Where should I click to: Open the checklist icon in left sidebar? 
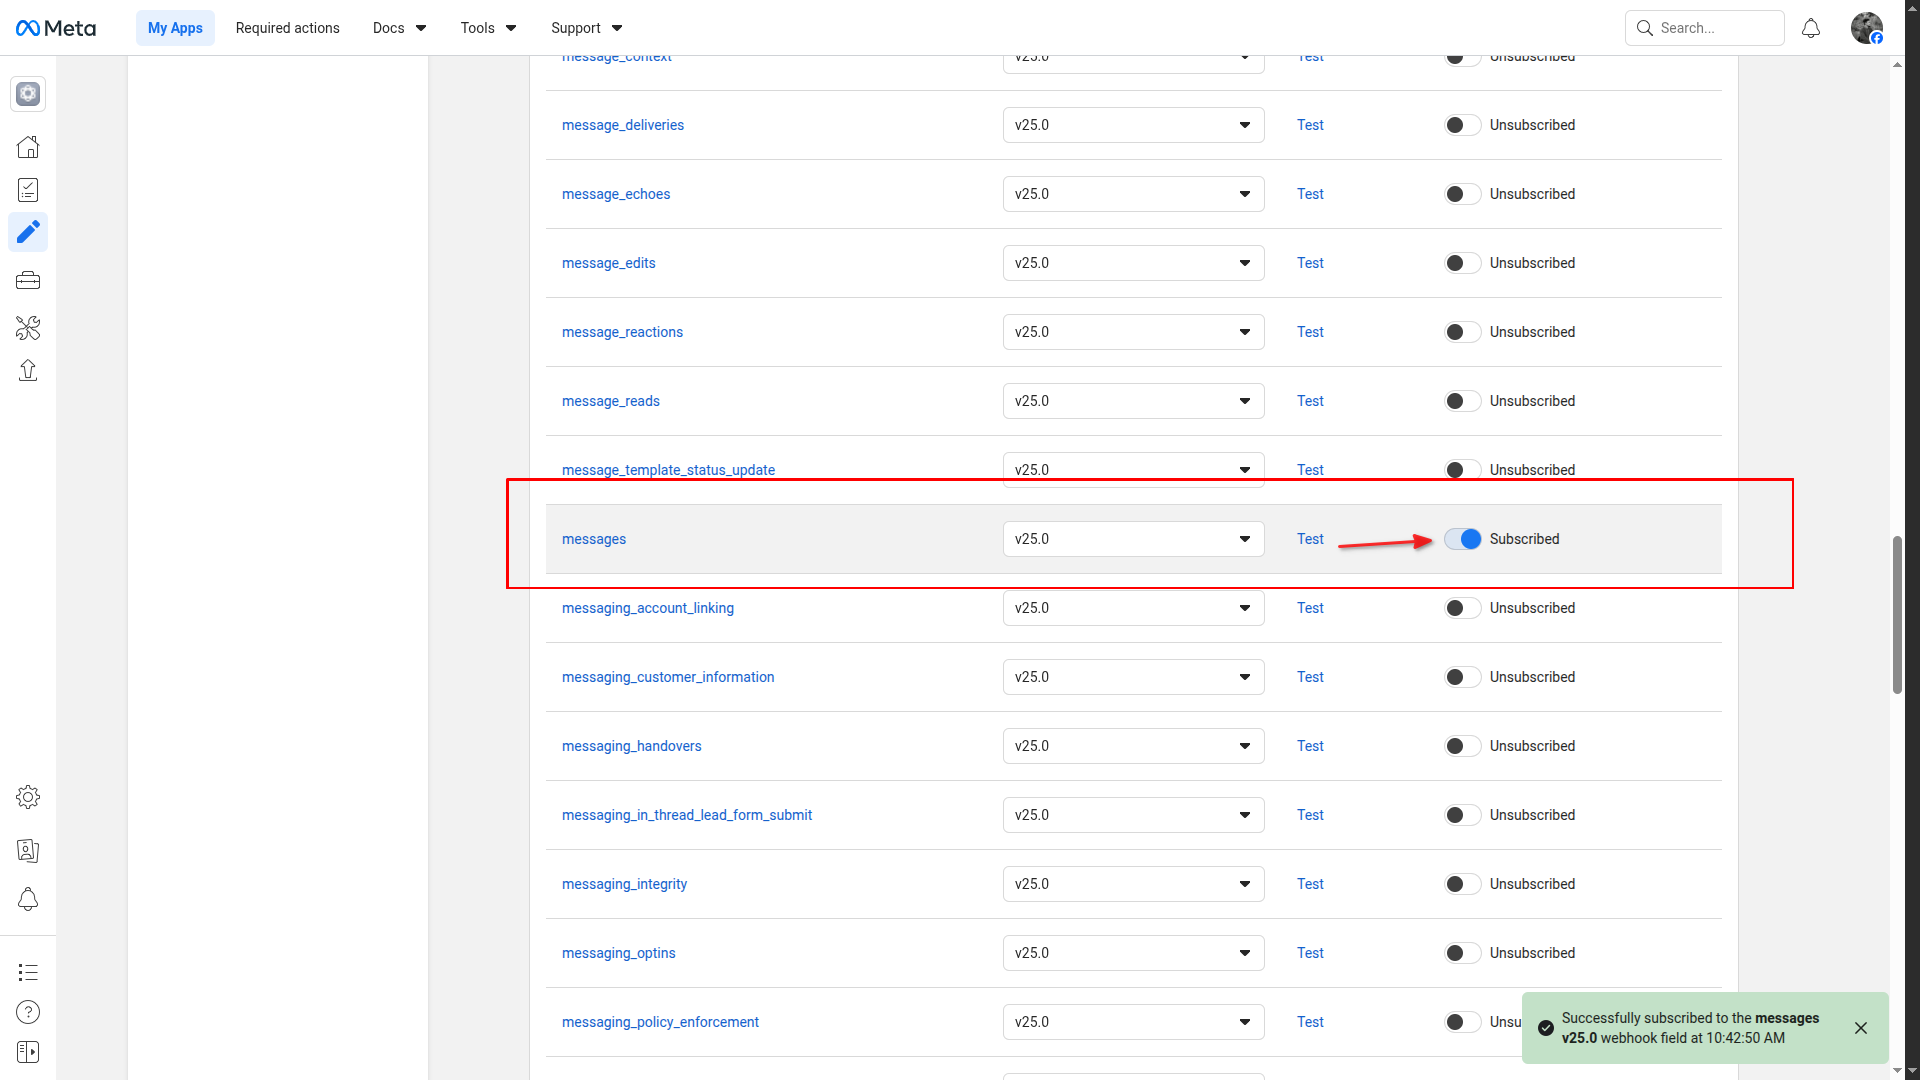(x=28, y=190)
